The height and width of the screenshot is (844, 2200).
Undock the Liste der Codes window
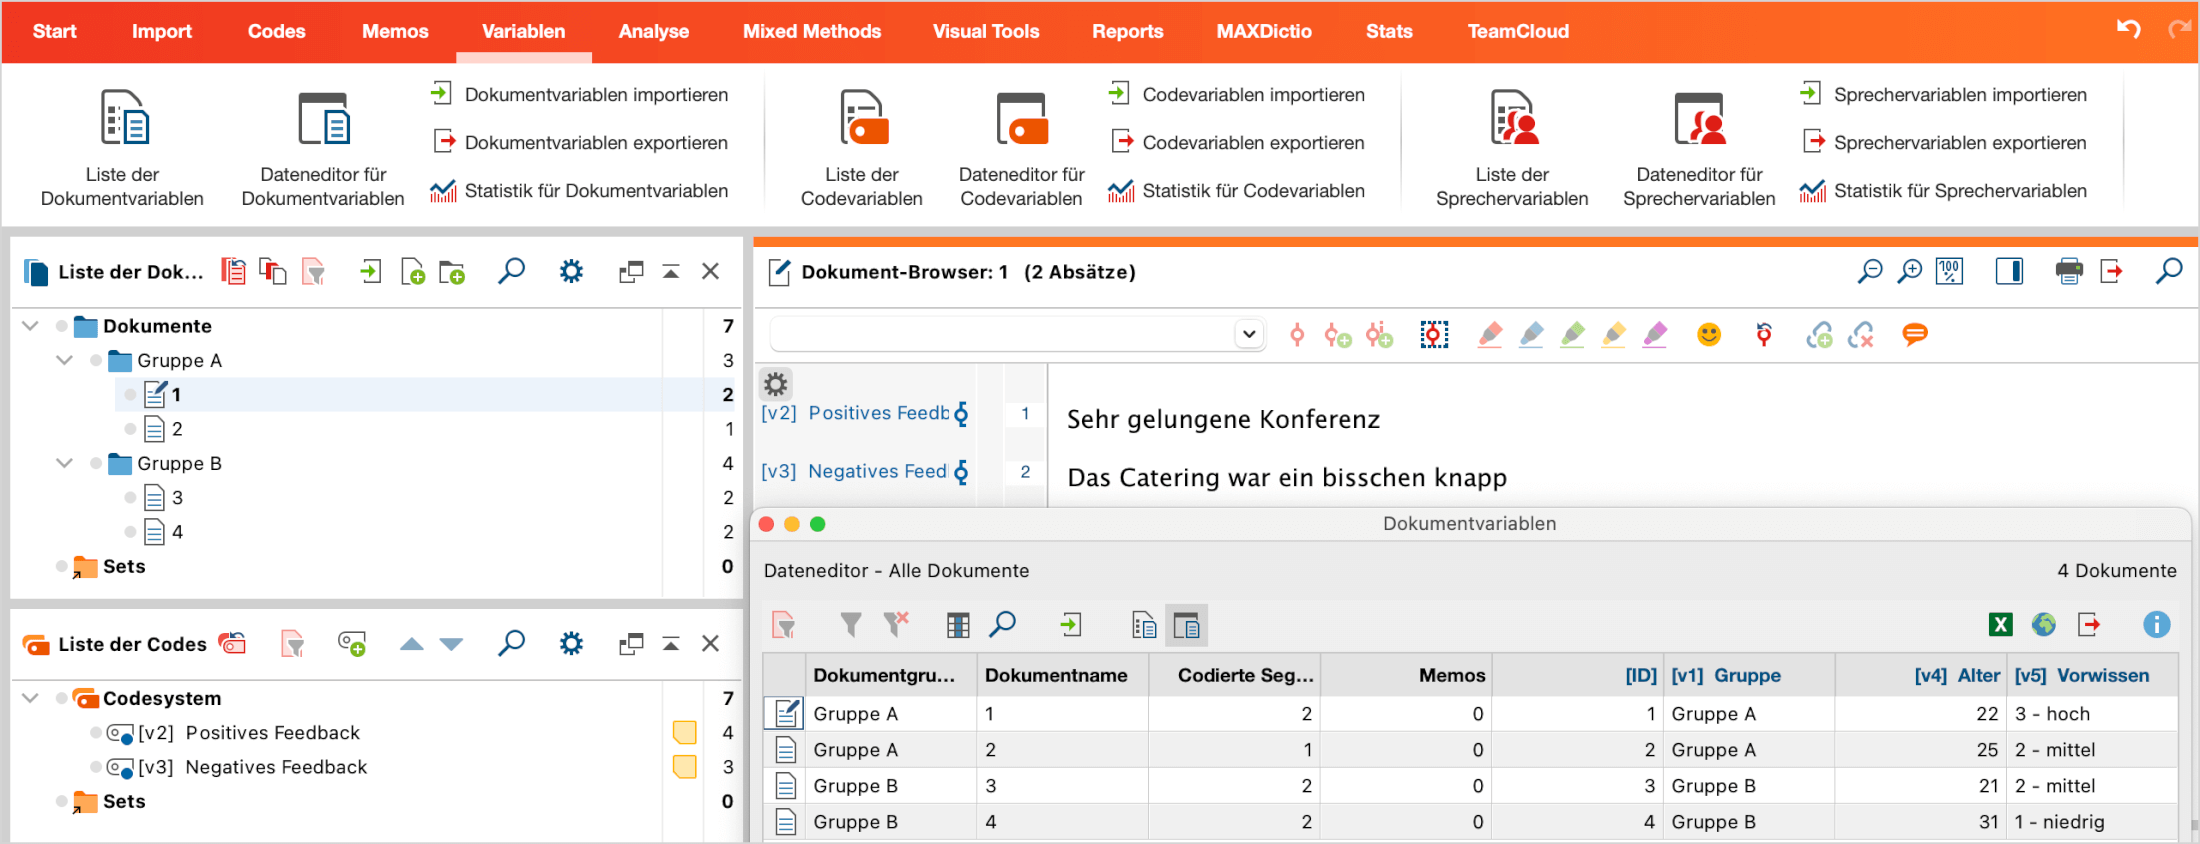point(631,644)
